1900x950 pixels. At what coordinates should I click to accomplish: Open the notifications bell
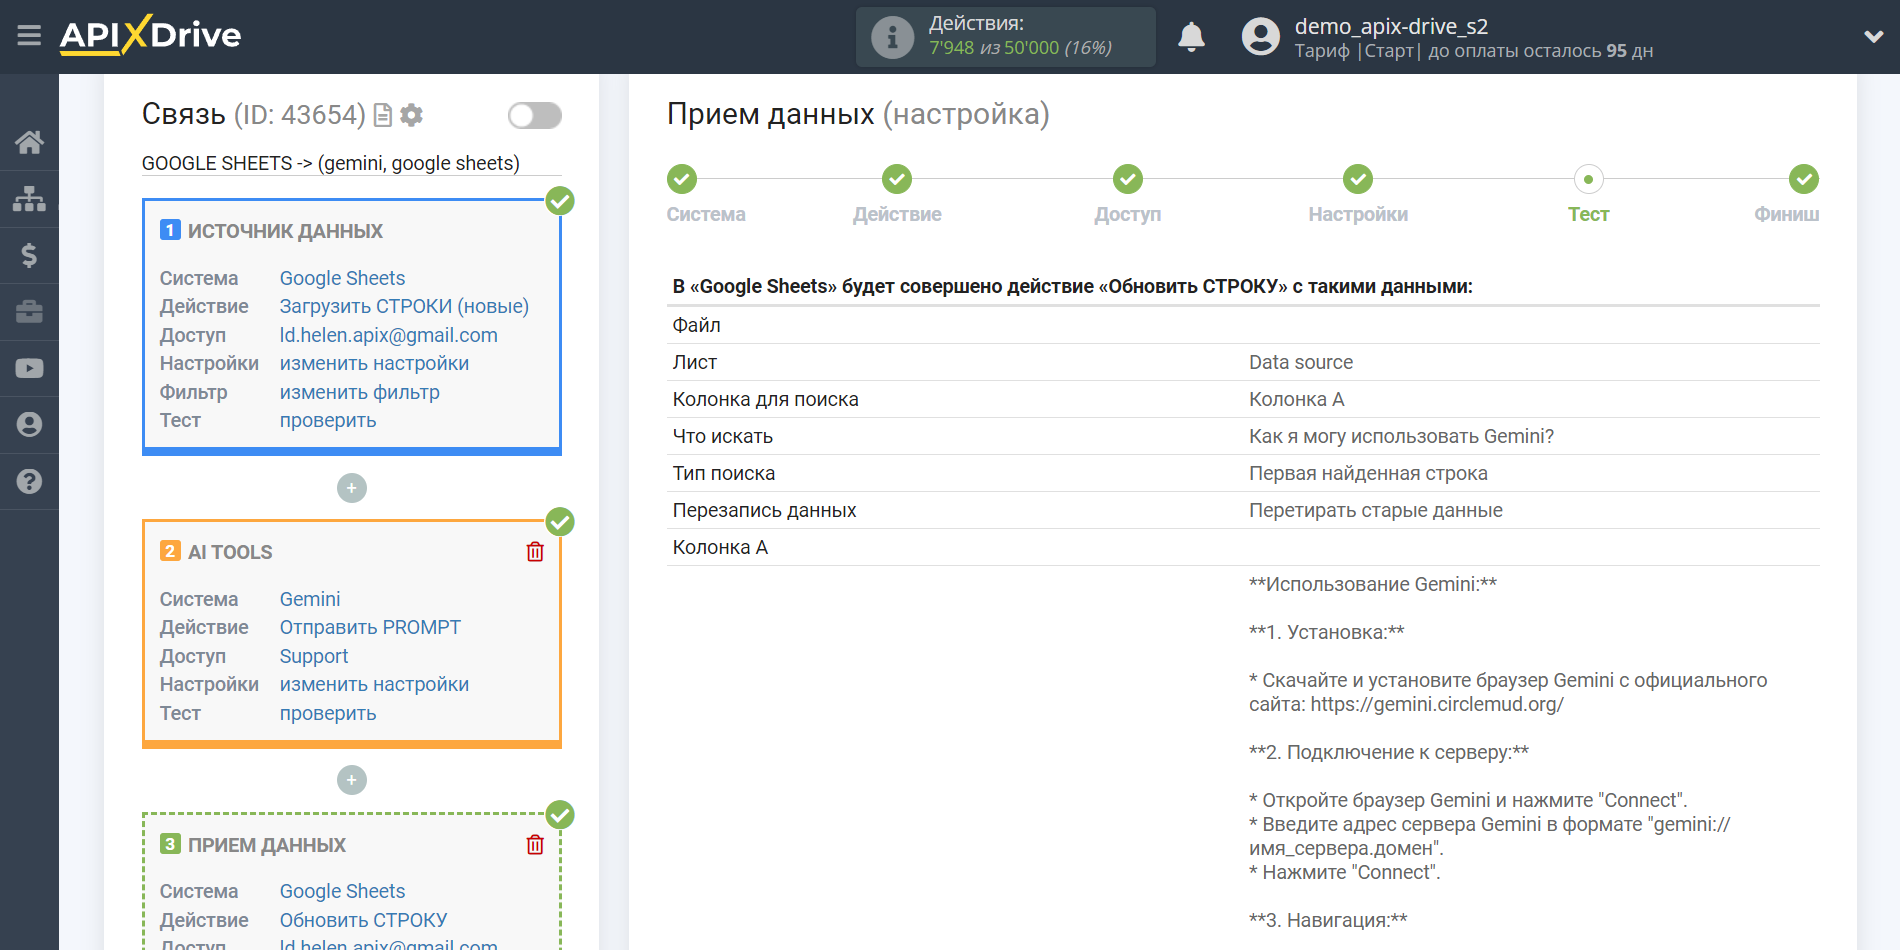pos(1191,37)
